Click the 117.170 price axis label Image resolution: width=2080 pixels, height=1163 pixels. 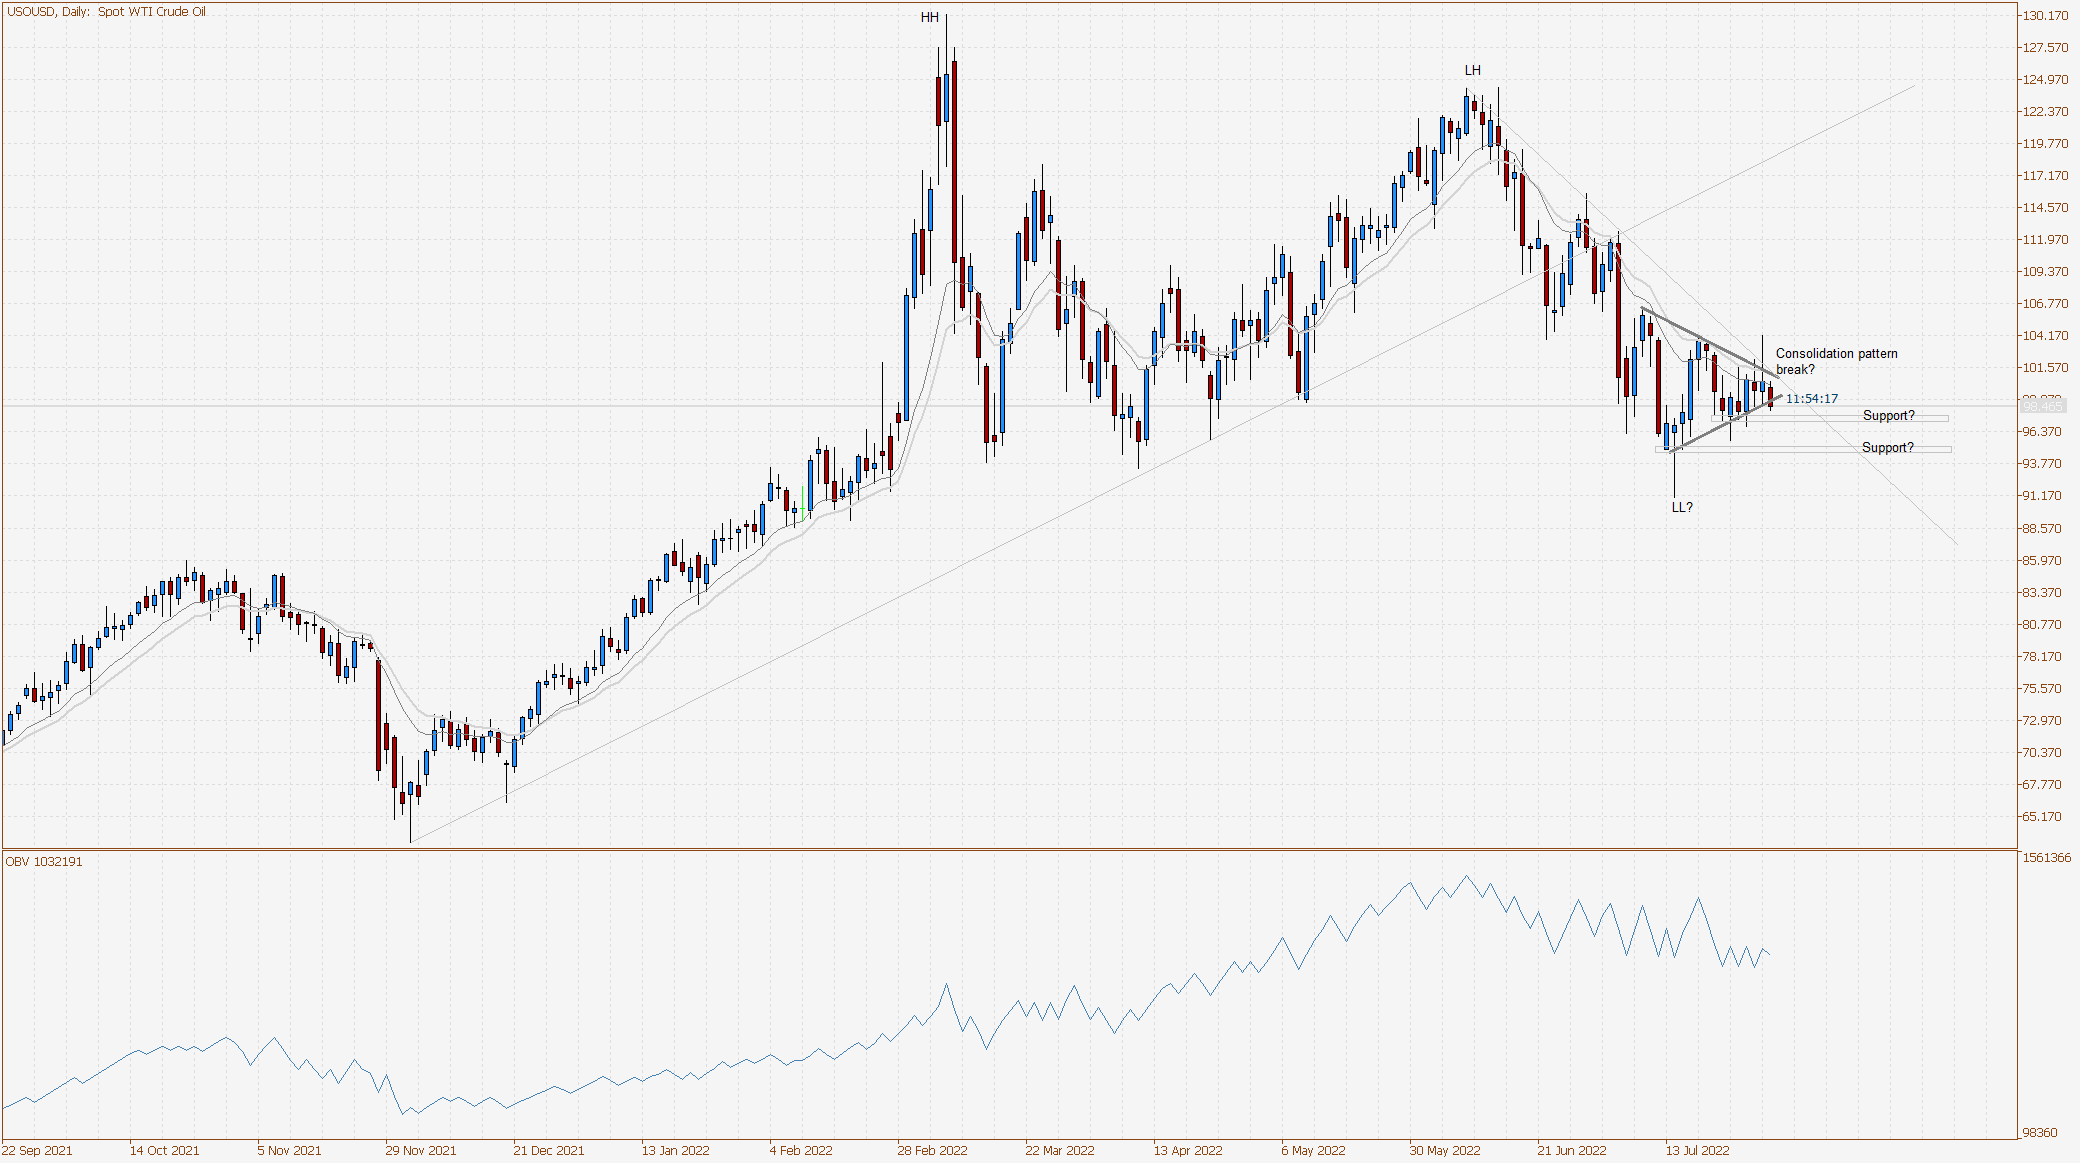tap(2045, 175)
